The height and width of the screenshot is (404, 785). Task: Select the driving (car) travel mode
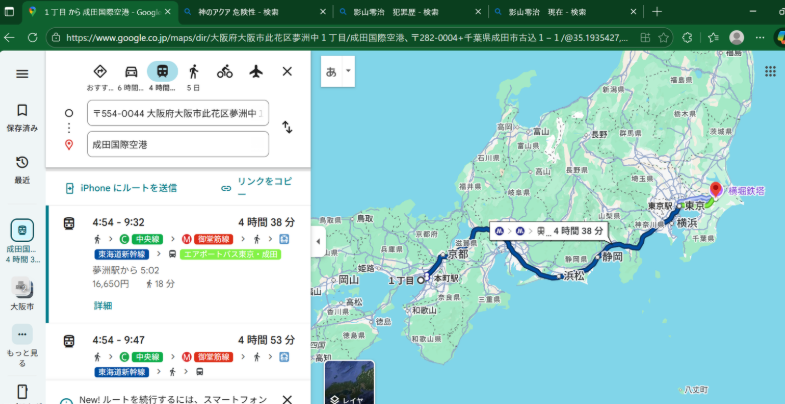[130, 71]
